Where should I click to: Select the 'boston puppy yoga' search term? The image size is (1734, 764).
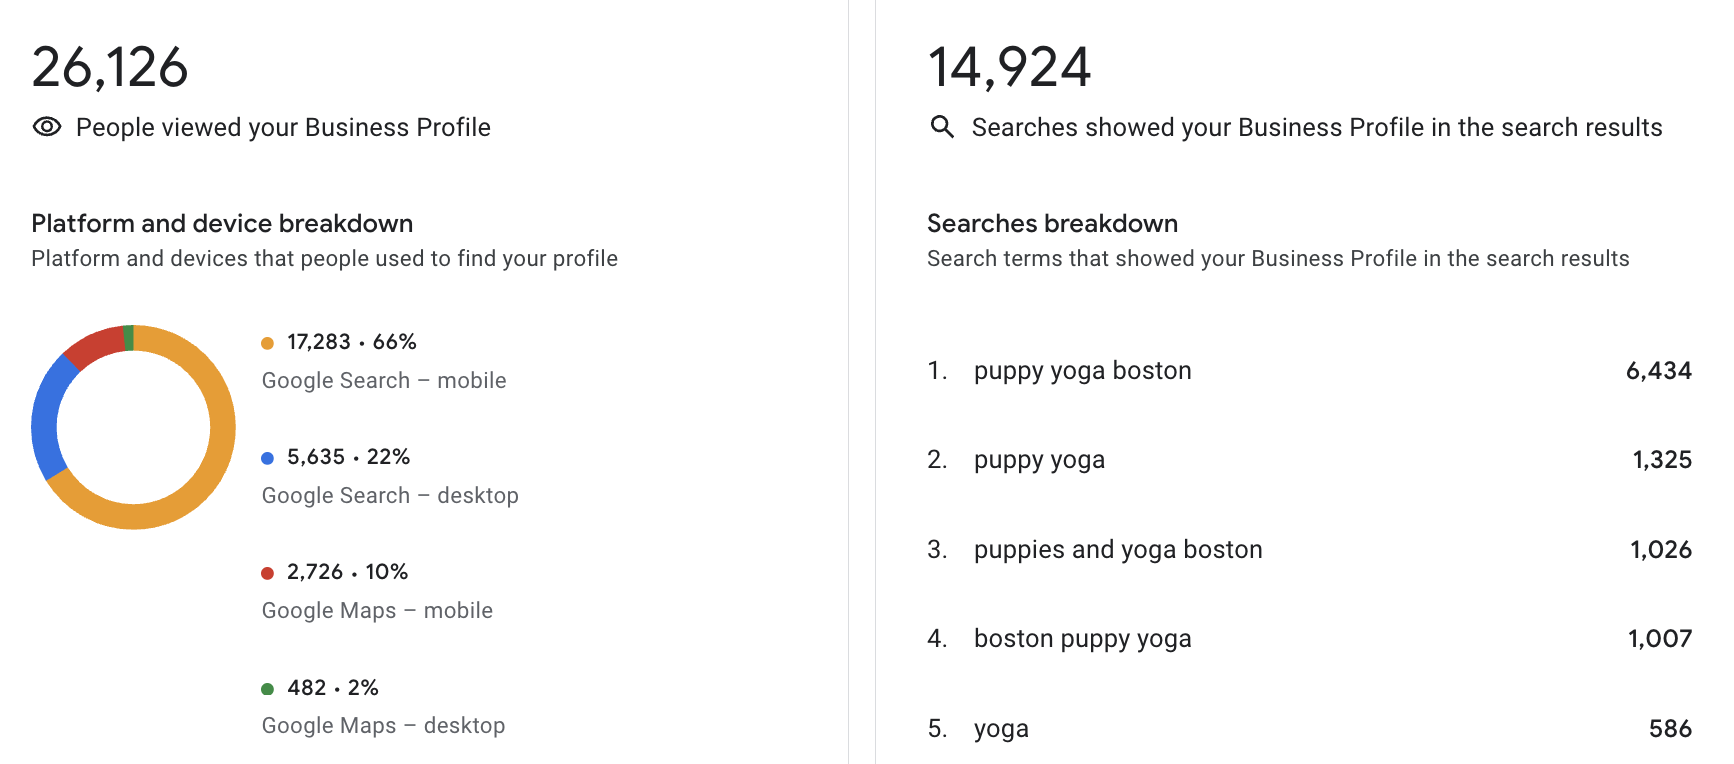click(1082, 639)
